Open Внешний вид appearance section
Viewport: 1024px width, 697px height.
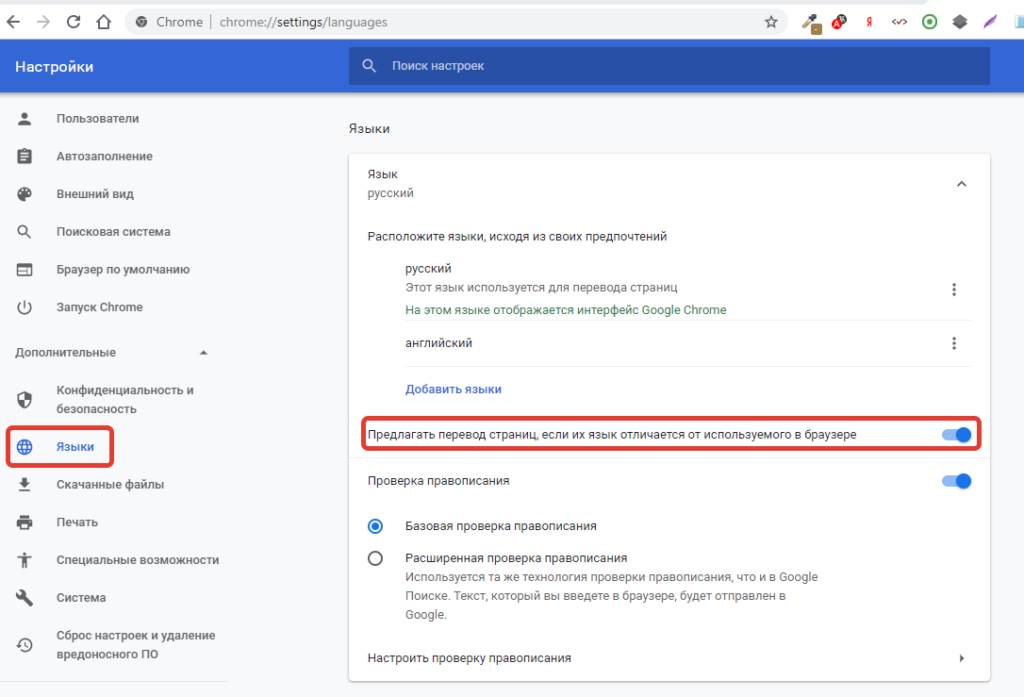coord(94,194)
